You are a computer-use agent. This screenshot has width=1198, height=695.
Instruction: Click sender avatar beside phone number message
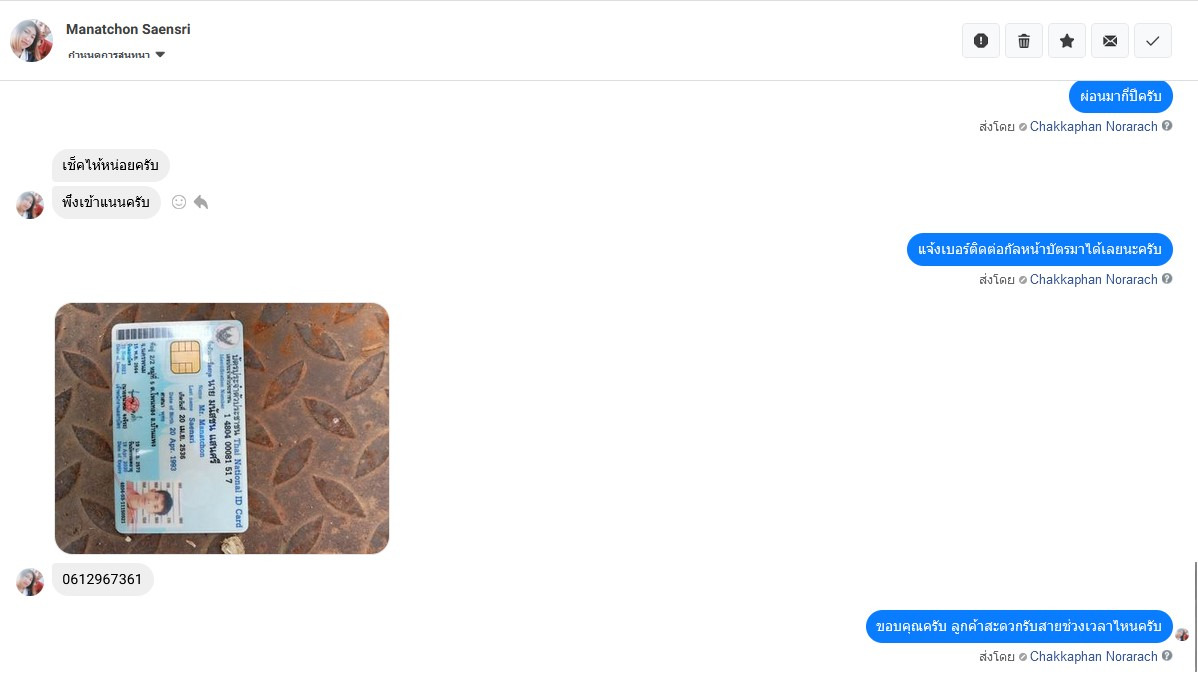pyautogui.click(x=30, y=582)
